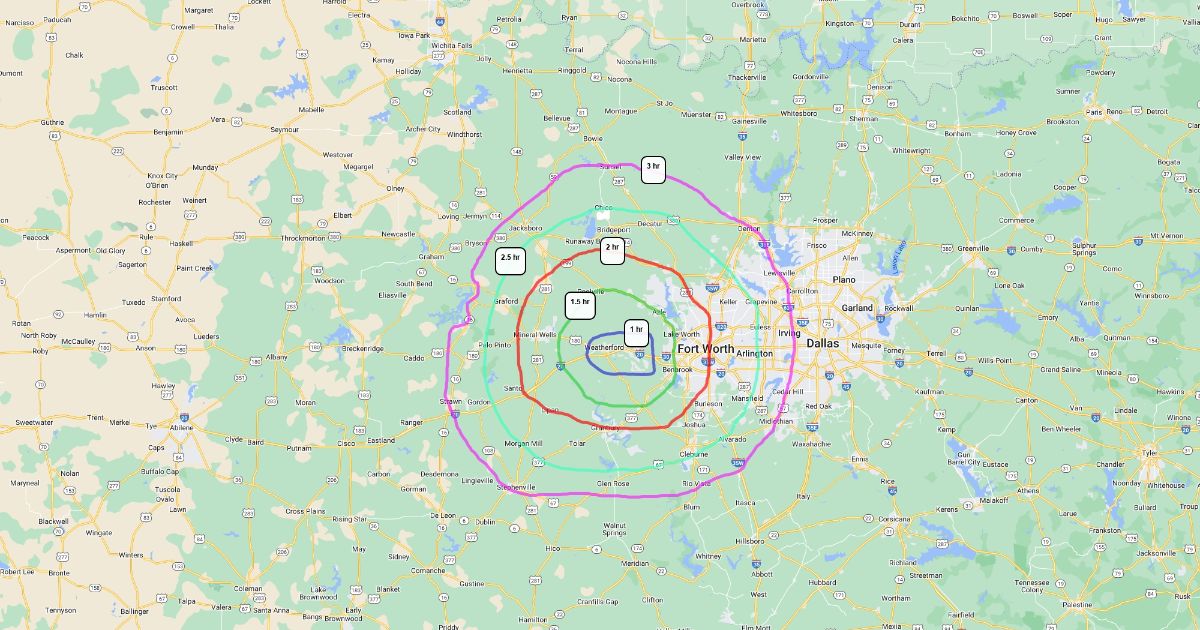The image size is (1200, 630).
Task: Select the 'Kaufman' town label
Action: [928, 391]
